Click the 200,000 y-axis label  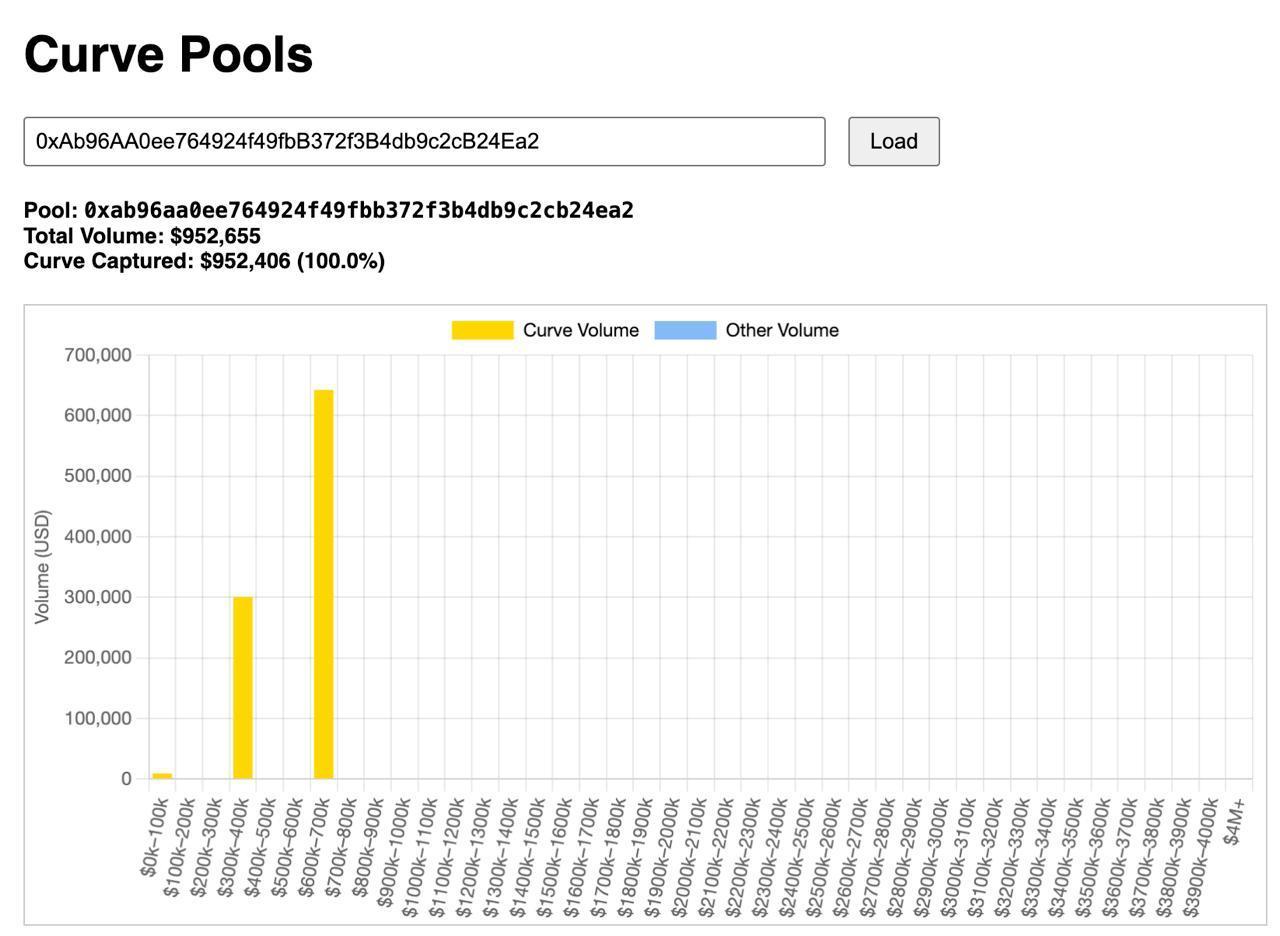[97, 658]
